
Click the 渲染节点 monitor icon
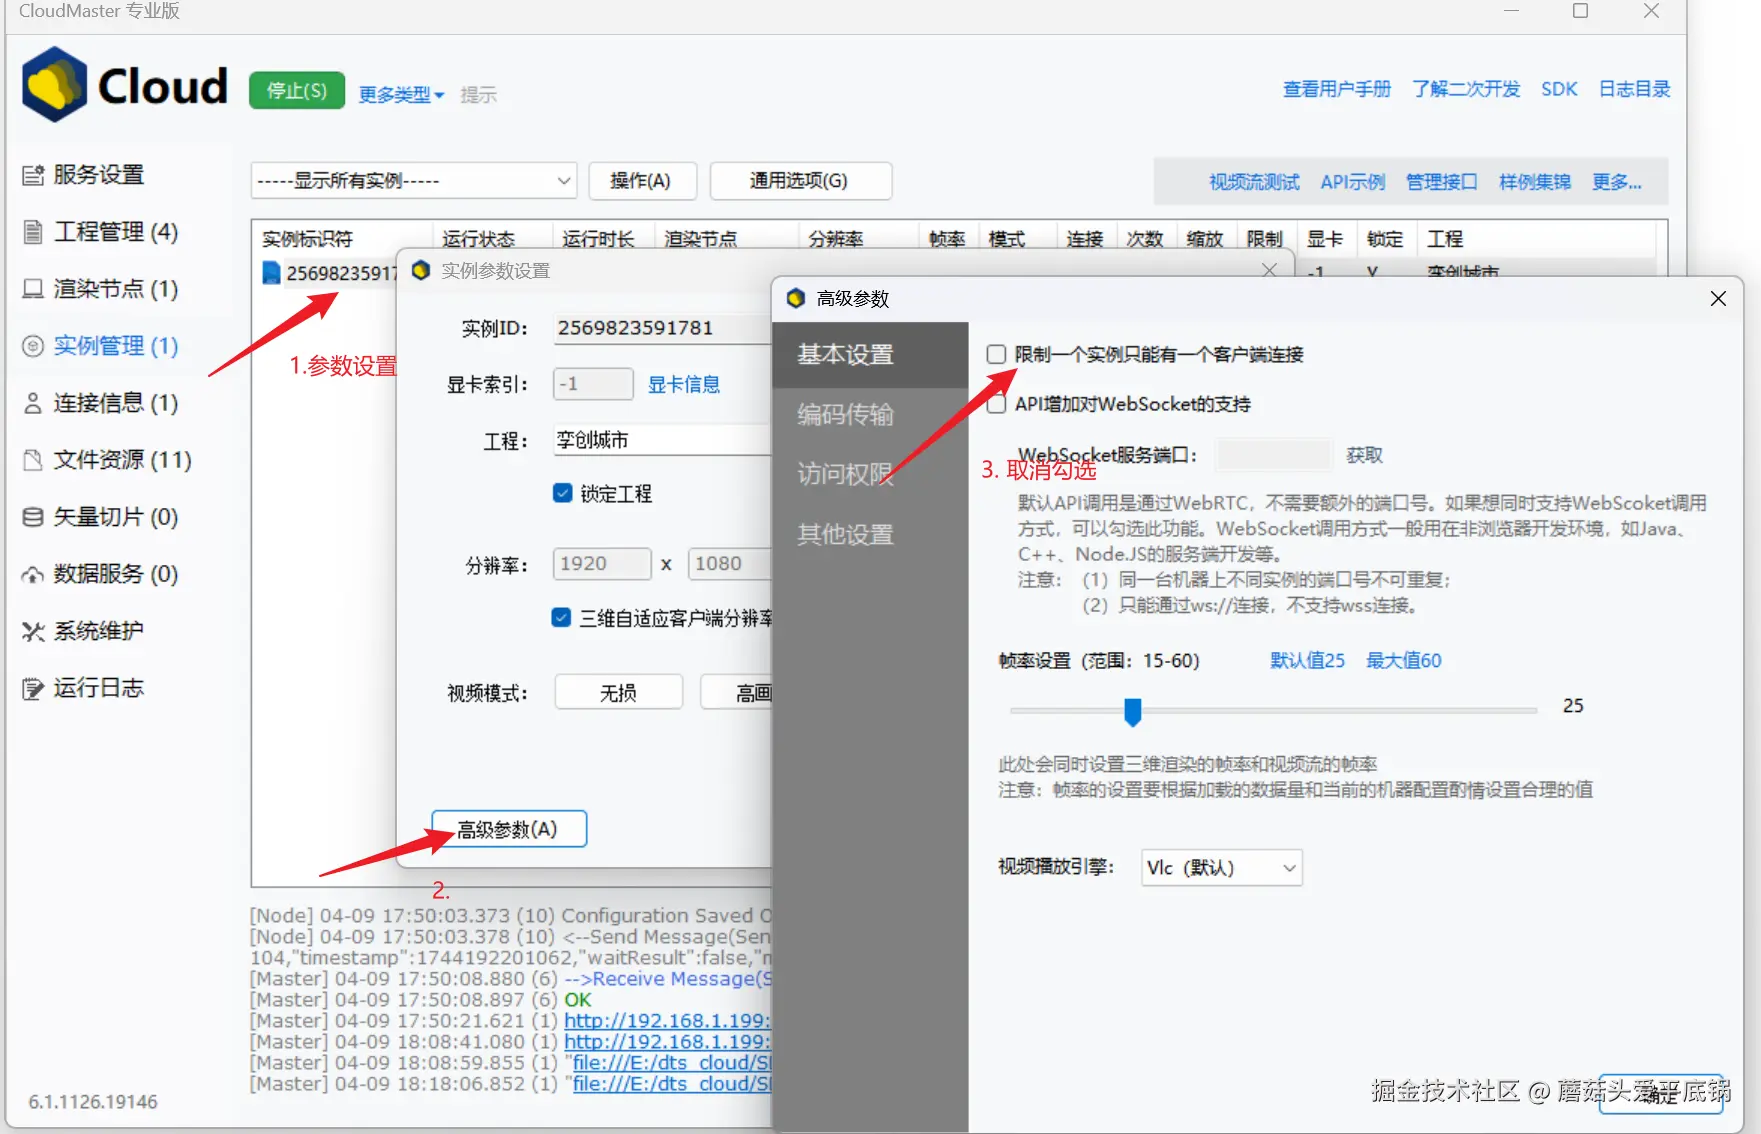tap(33, 289)
